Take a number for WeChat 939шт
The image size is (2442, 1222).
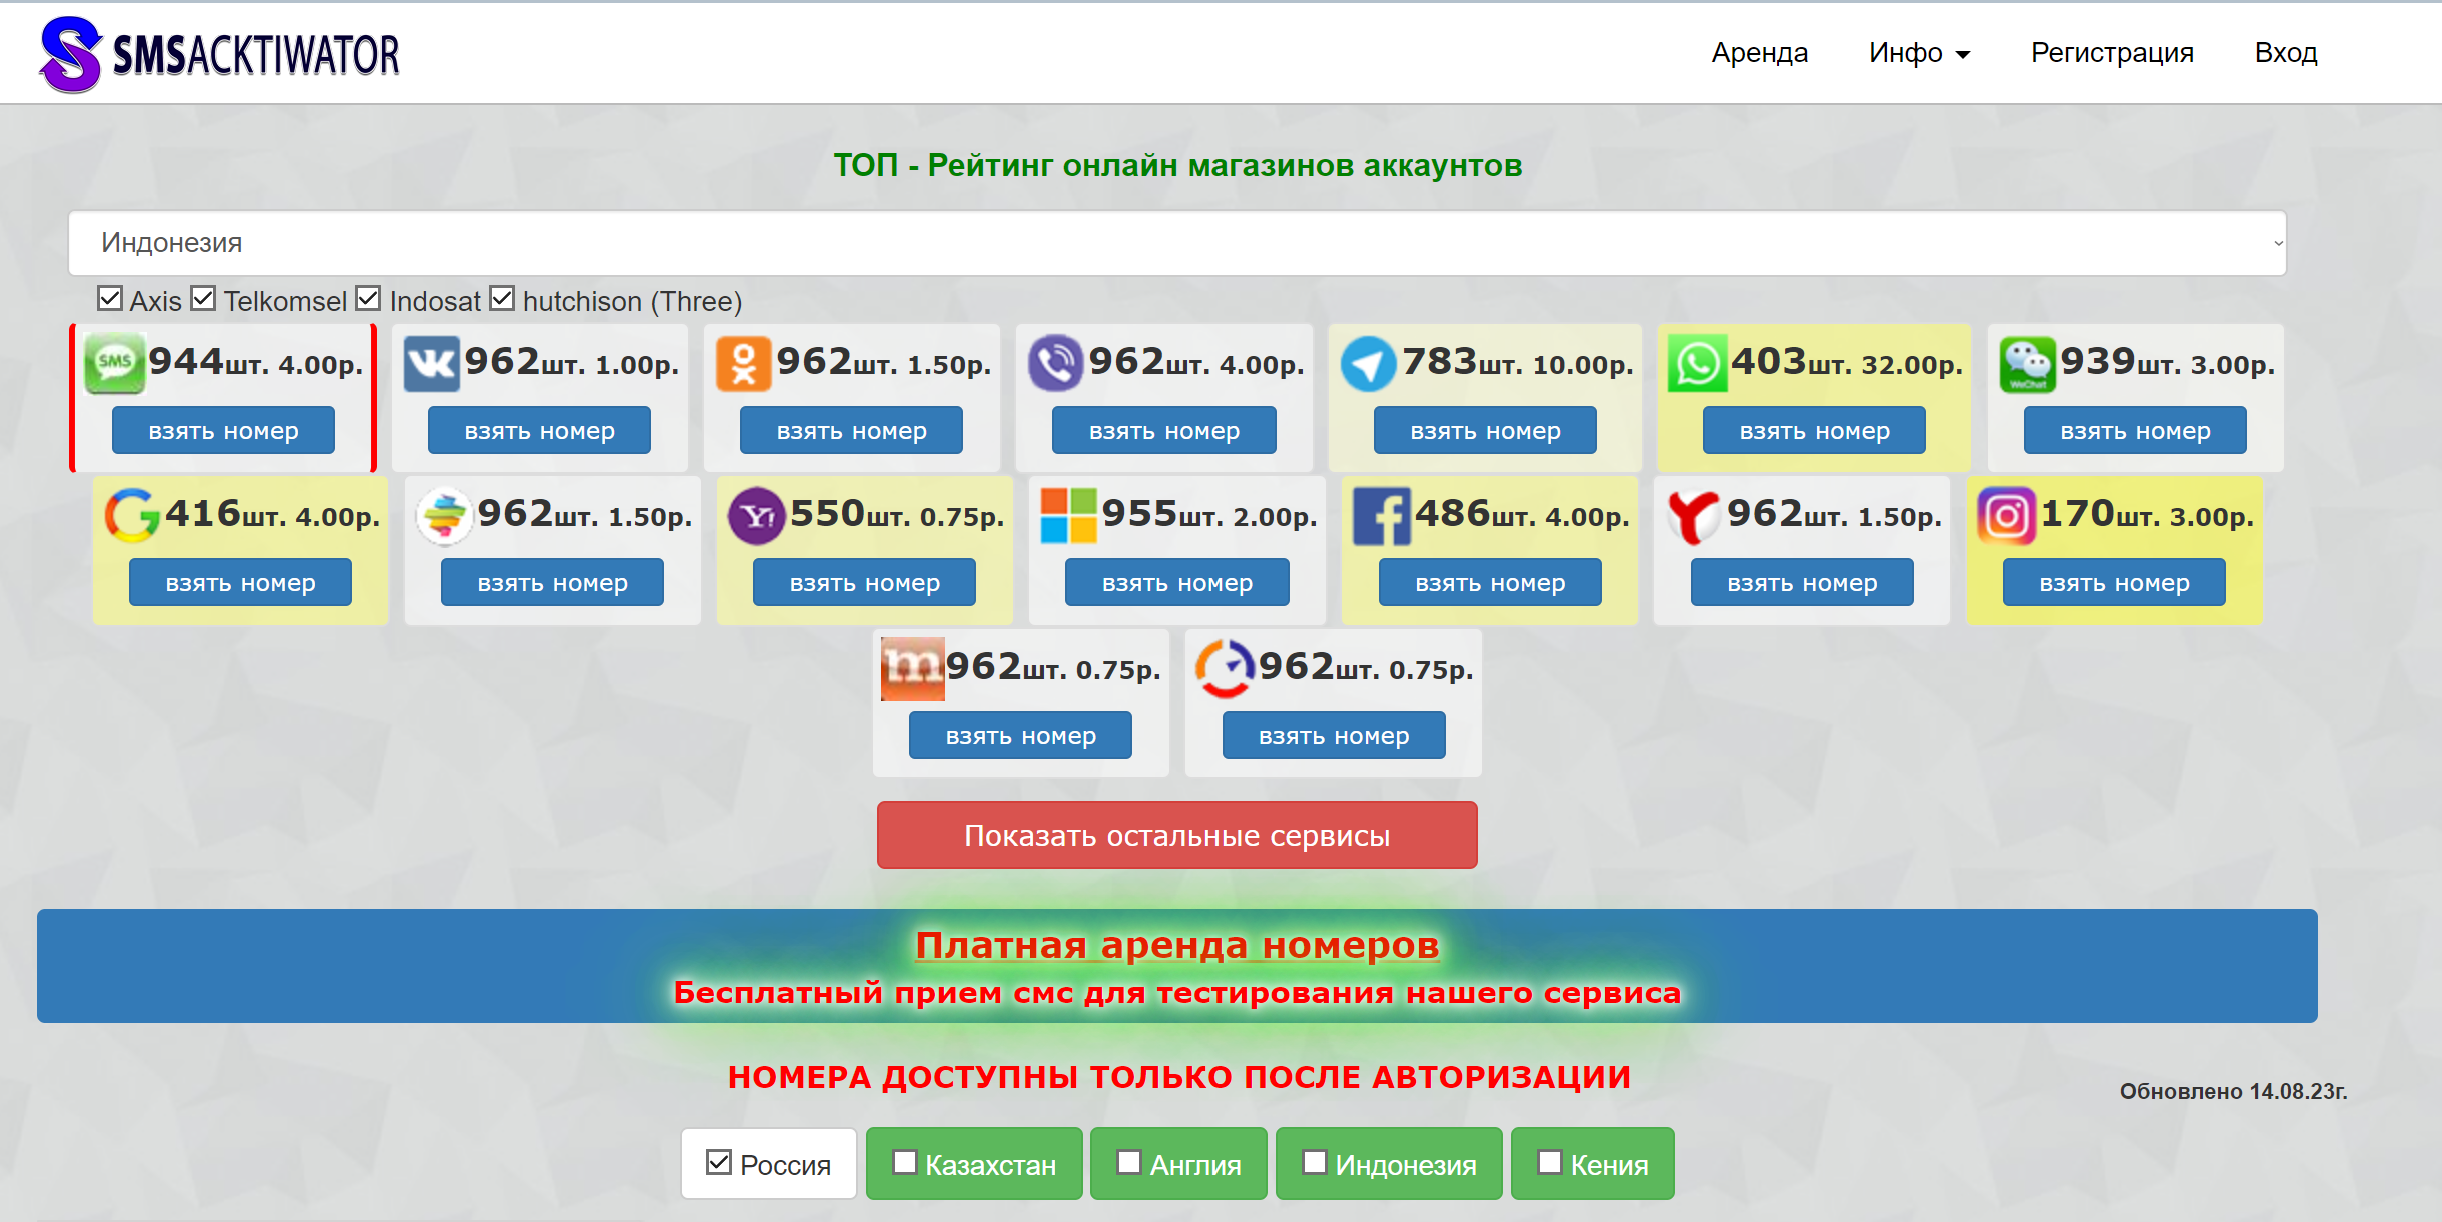[2135, 431]
